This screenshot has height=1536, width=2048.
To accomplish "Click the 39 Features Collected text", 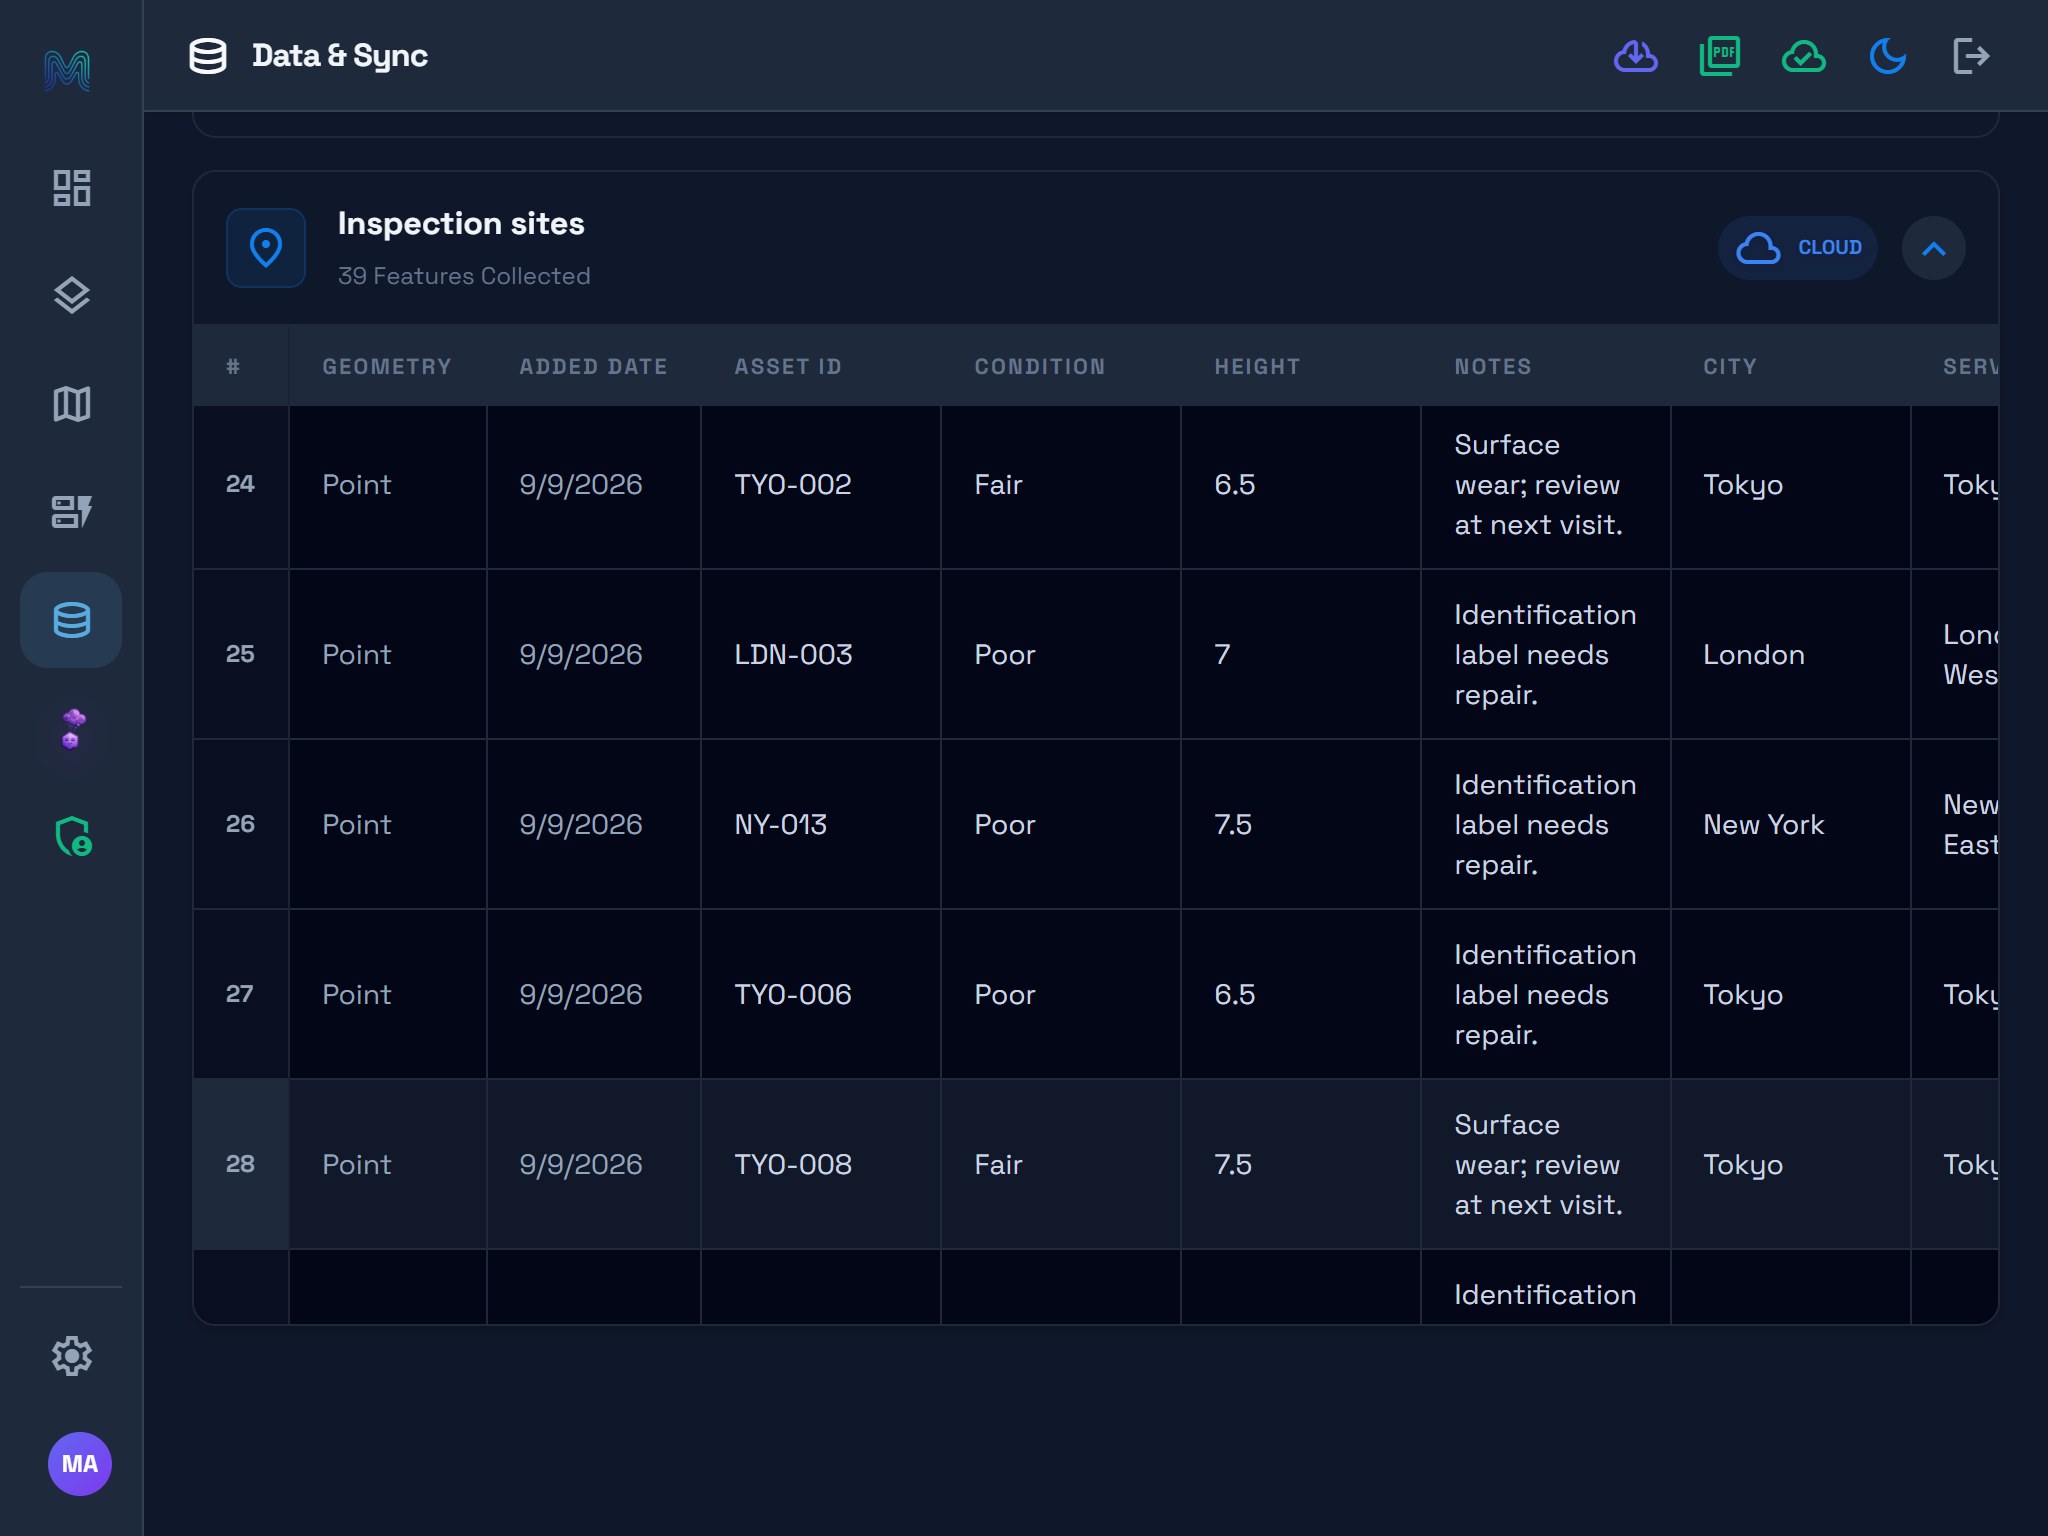I will (x=464, y=276).
